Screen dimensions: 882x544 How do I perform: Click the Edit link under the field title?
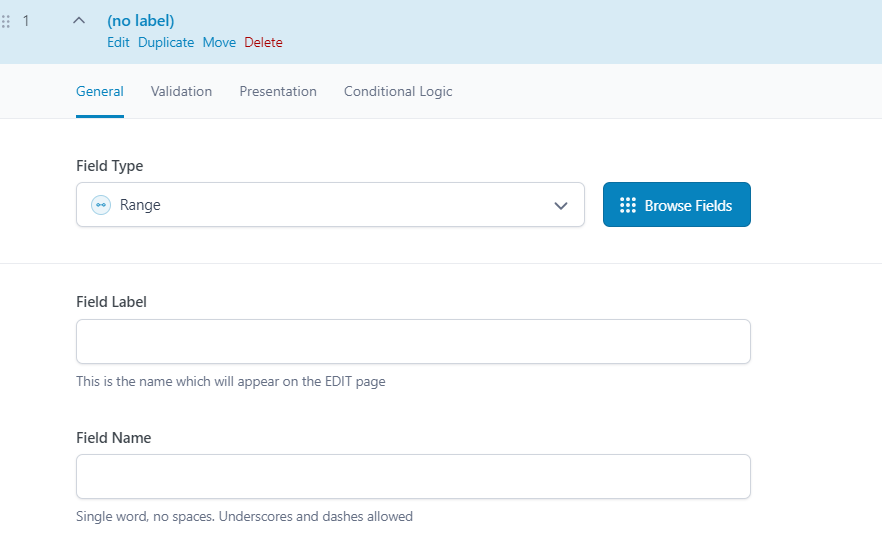pyautogui.click(x=118, y=43)
